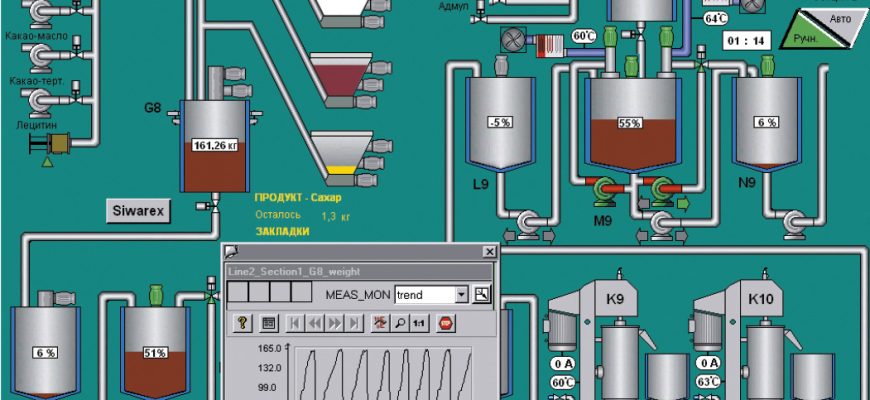Jump to last trend record
Screen dimensions: 870x400
[x=354, y=322]
